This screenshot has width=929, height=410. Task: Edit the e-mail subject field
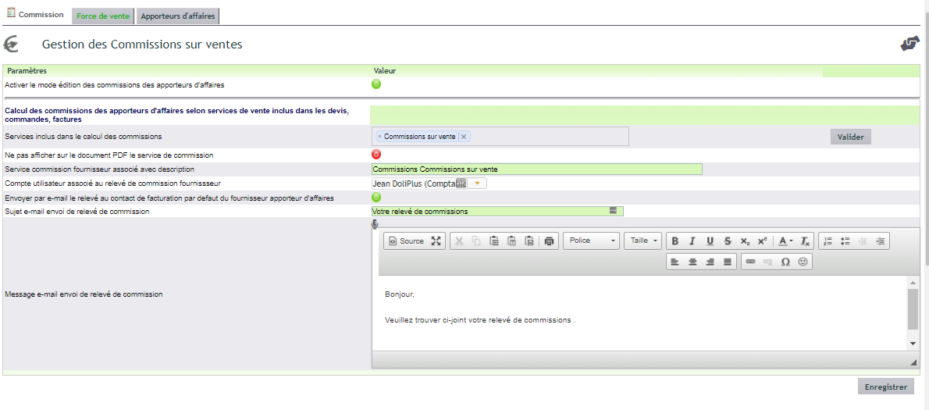coord(497,211)
